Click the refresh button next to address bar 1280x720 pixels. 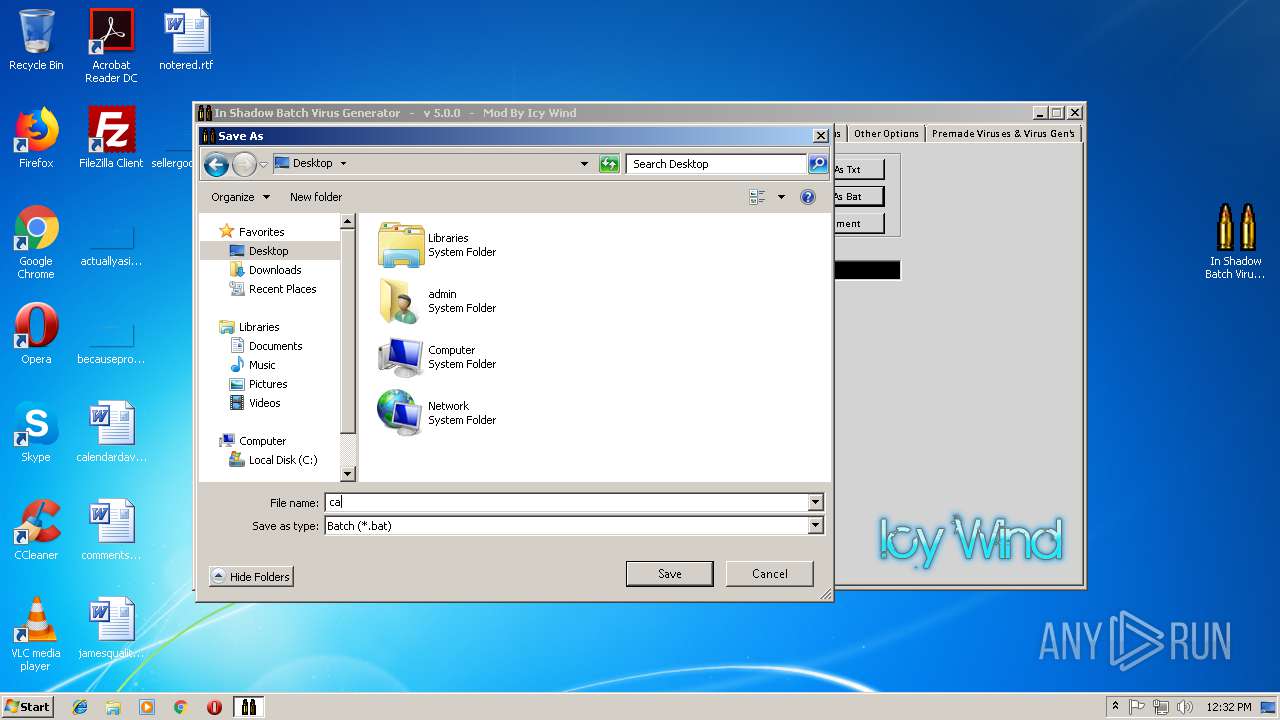(x=609, y=164)
